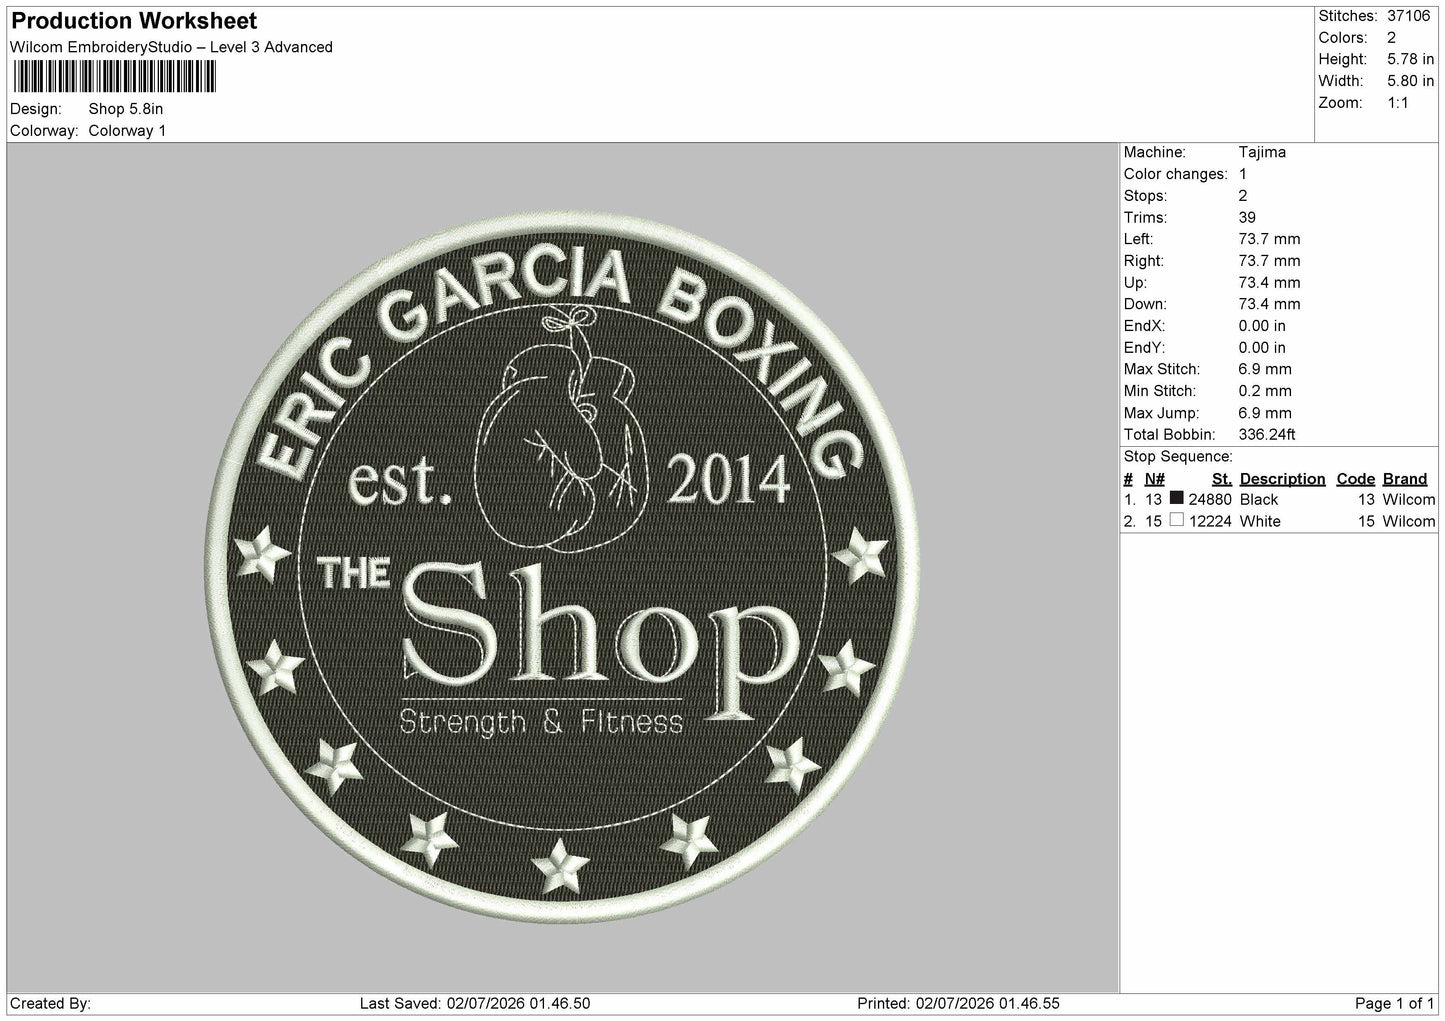Click the 'EndY' value 0.00 in
The height and width of the screenshot is (1021, 1445).
pos(1262,348)
